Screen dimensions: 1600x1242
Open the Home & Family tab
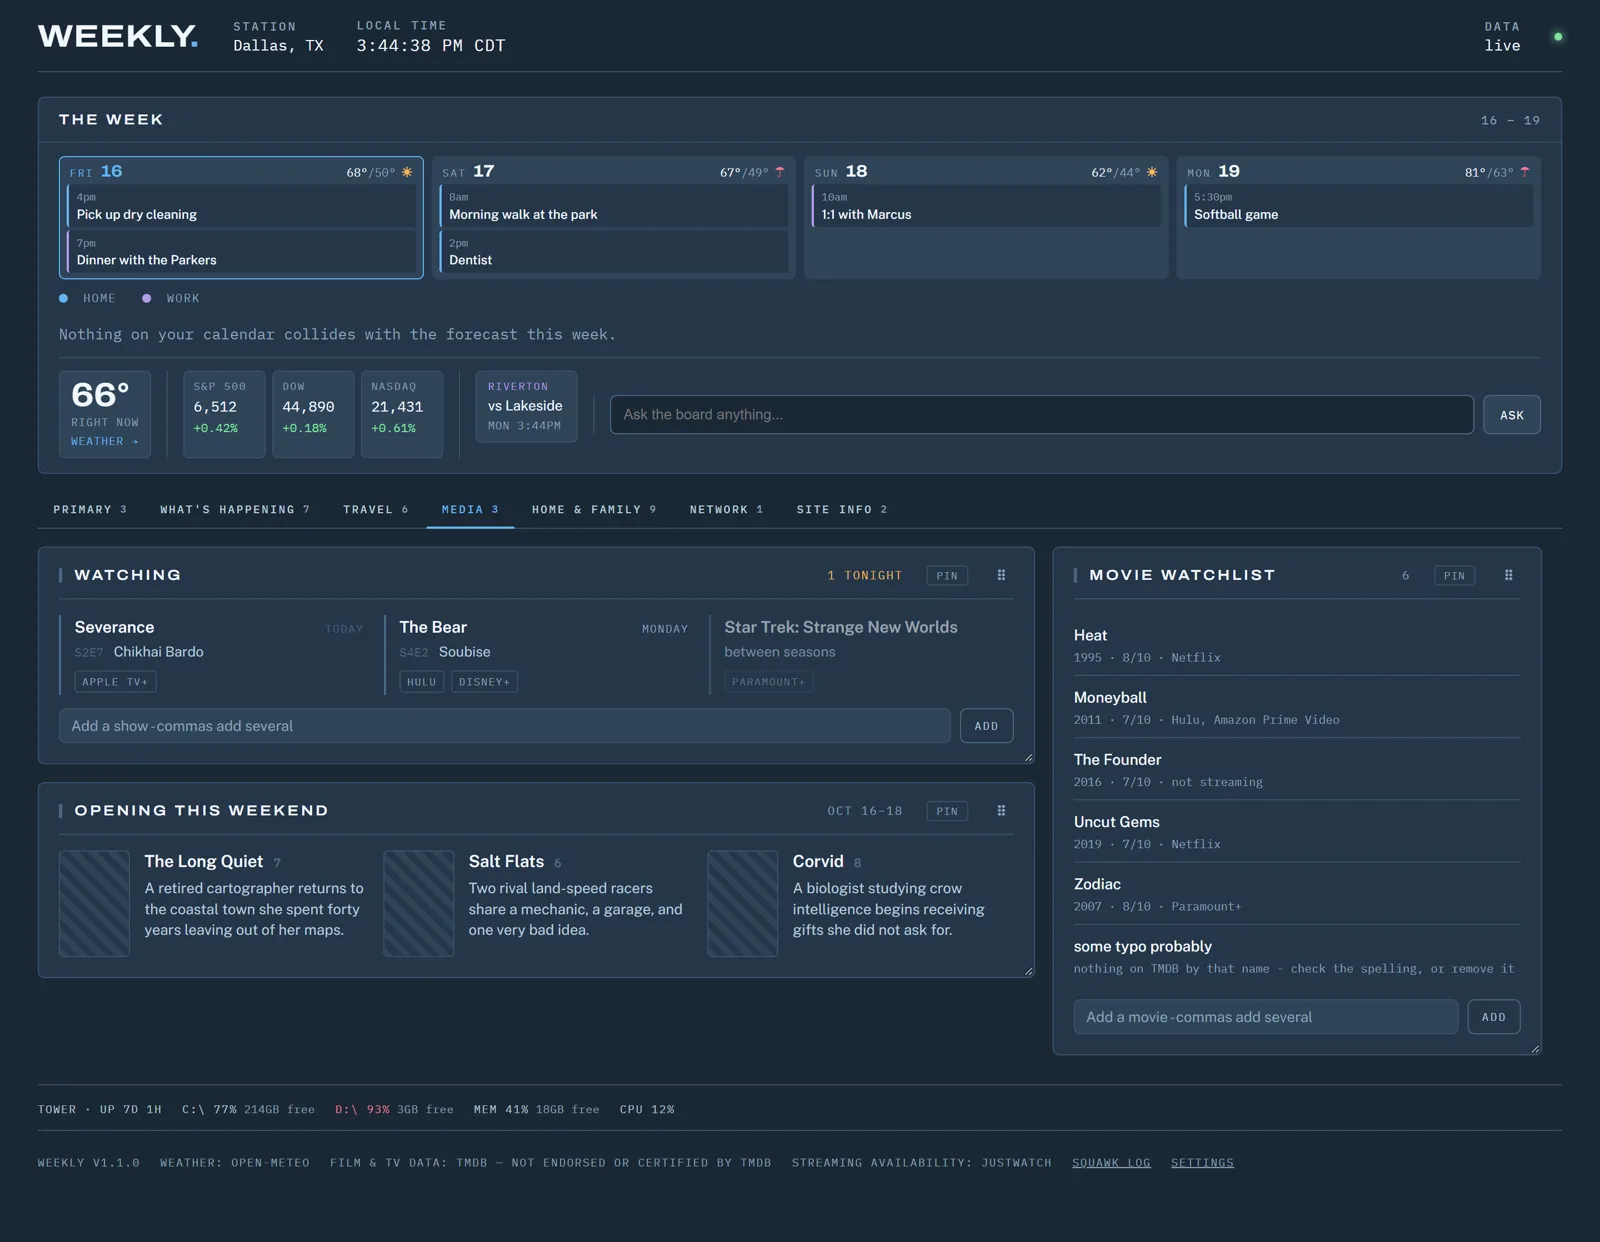point(594,510)
